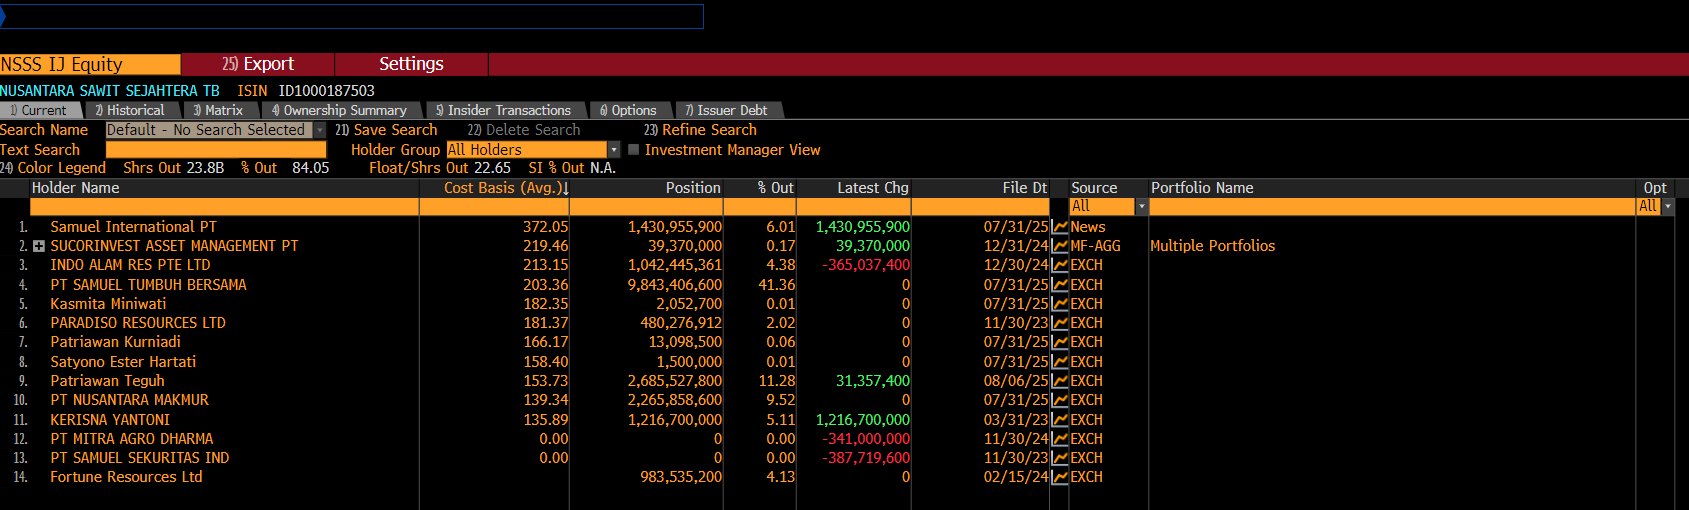This screenshot has width=1689, height=510.
Task: Open Search Name dropdown
Action: click(320, 130)
